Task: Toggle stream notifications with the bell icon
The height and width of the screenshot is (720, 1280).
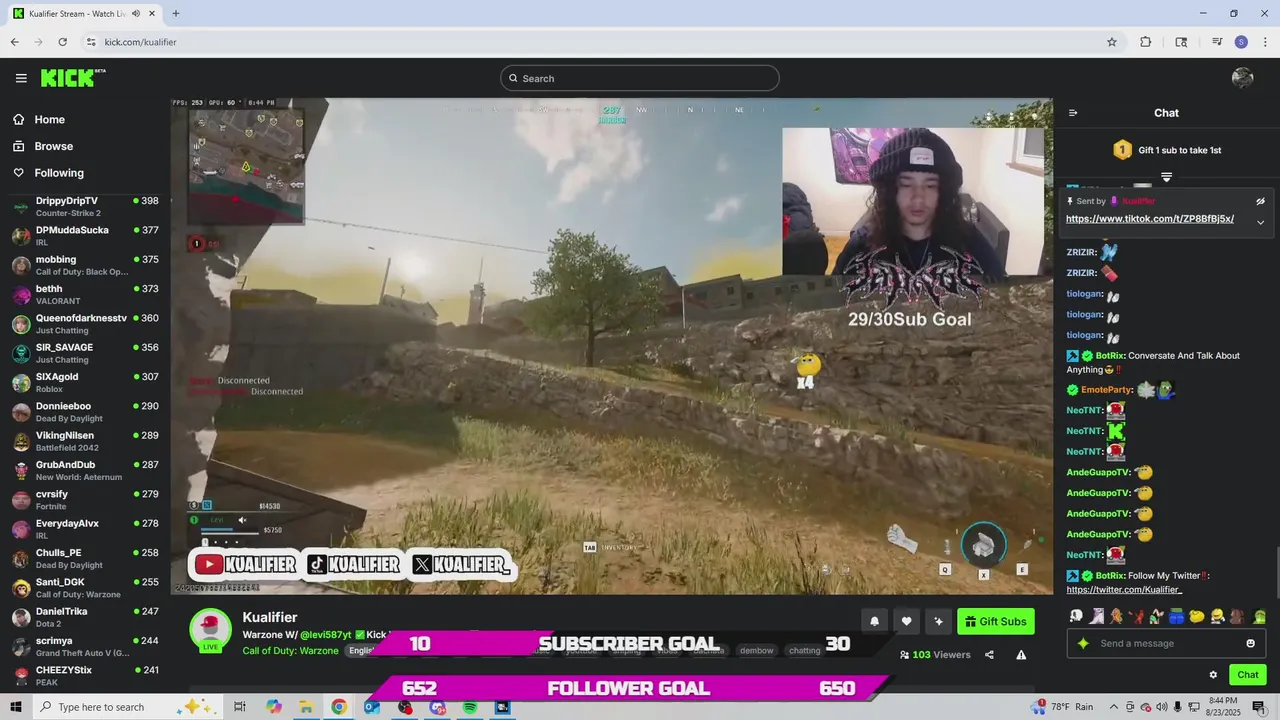Action: coord(874,621)
